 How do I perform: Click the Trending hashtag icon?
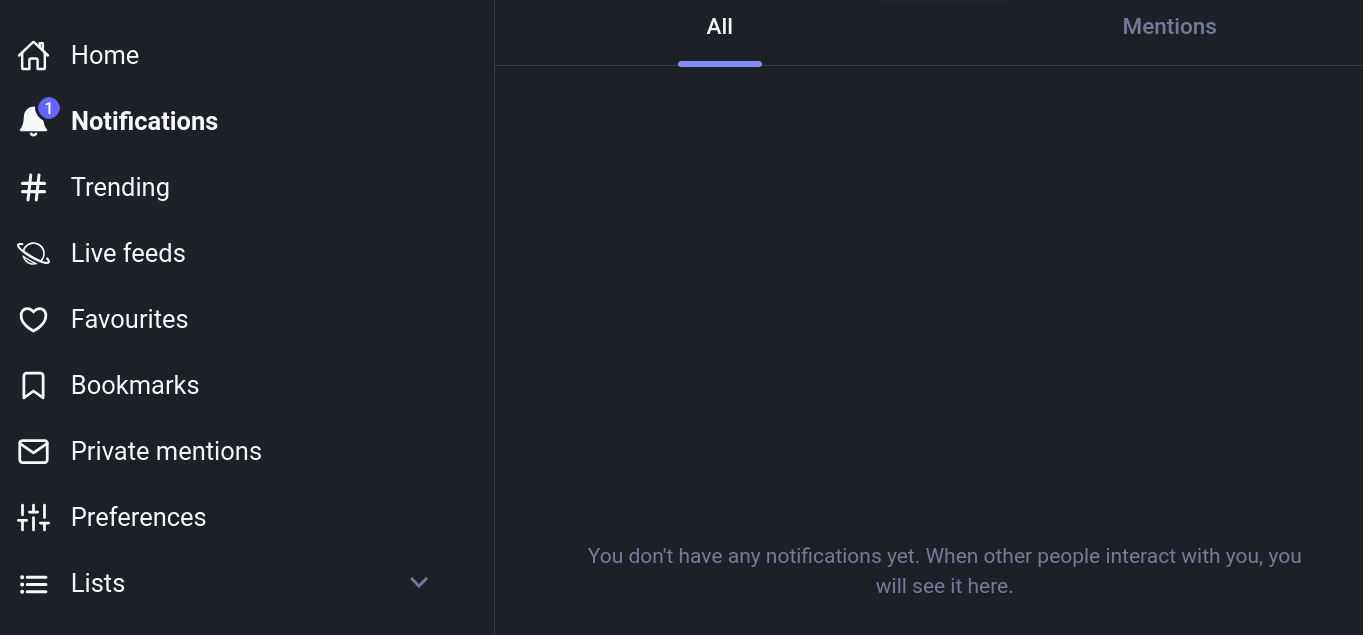click(x=34, y=187)
